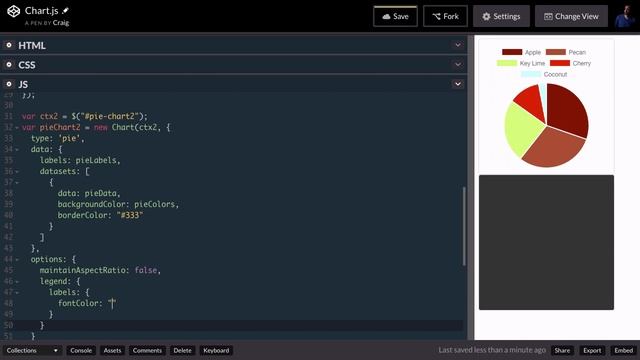Open JS editor settings gear
The image size is (640, 360).
coord(9,84)
